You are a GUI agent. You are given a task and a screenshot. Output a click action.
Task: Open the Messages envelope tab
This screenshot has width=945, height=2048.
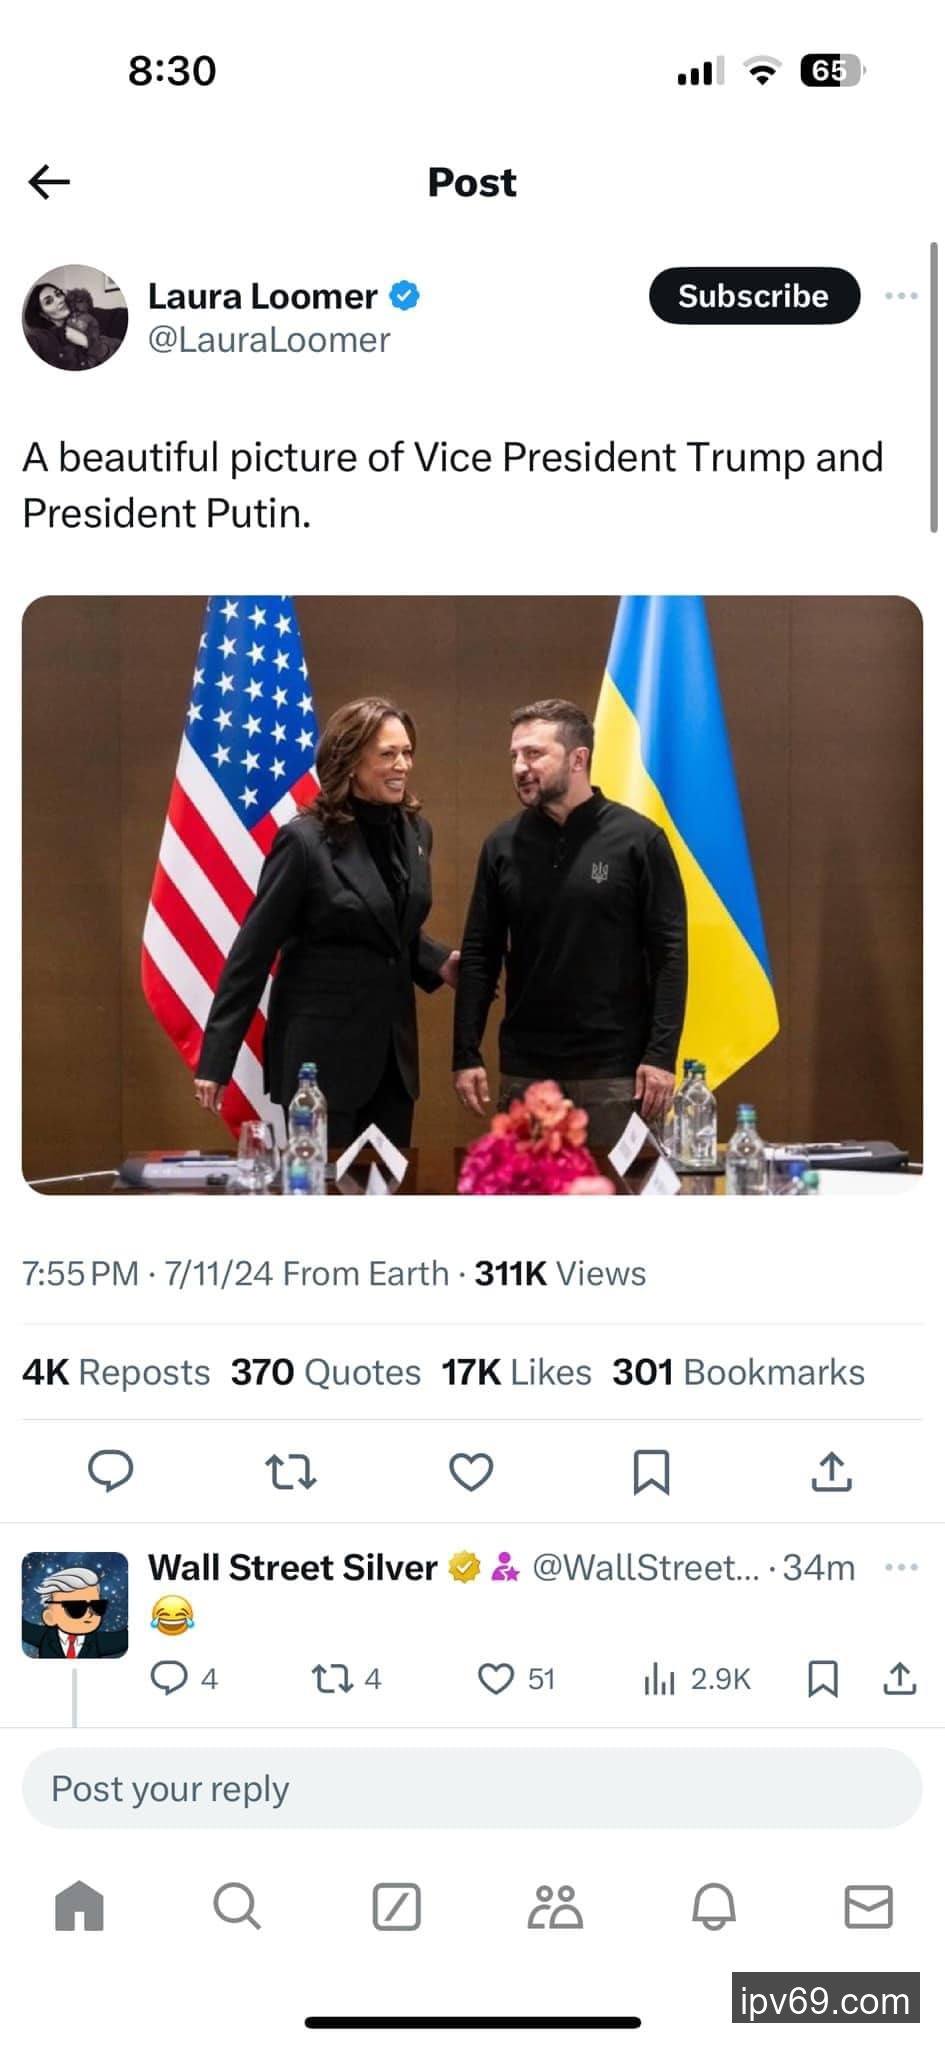tap(868, 1906)
